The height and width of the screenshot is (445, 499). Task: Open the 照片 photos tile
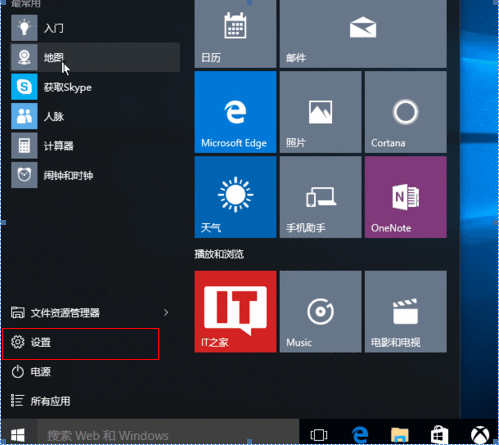click(x=320, y=112)
